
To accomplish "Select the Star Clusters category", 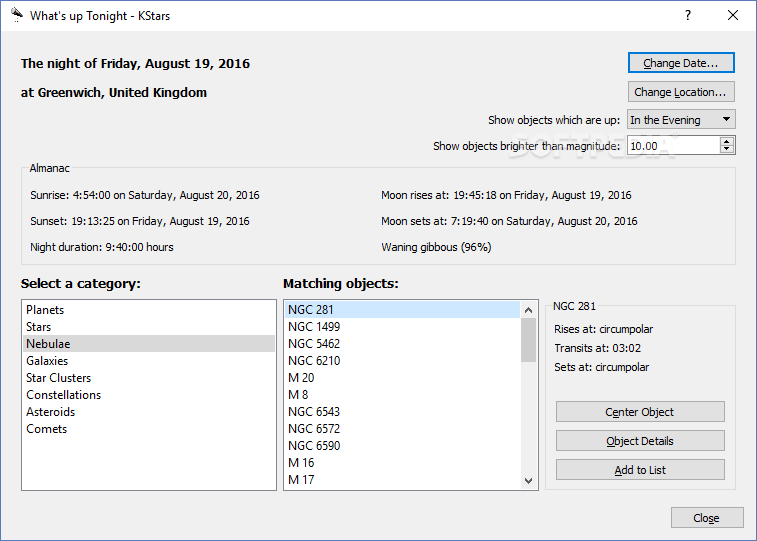I will 149,377.
